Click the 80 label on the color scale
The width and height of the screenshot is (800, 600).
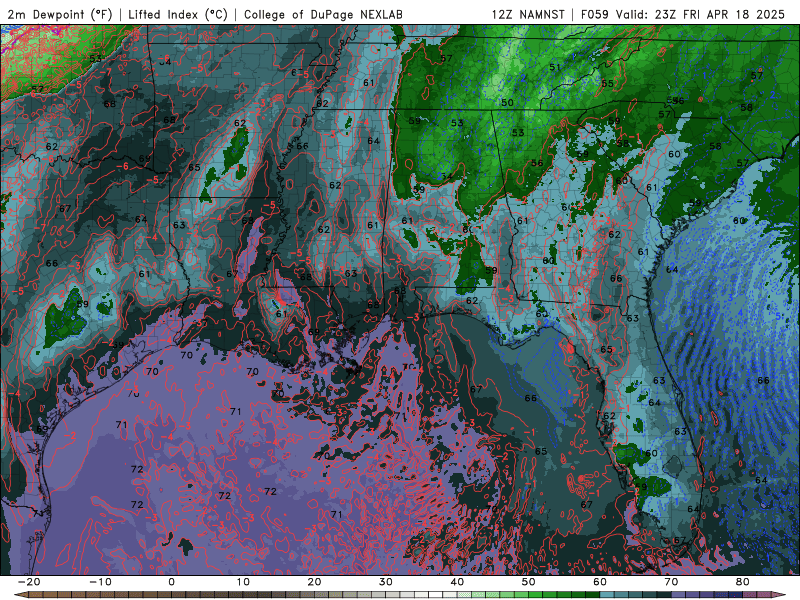point(743,582)
